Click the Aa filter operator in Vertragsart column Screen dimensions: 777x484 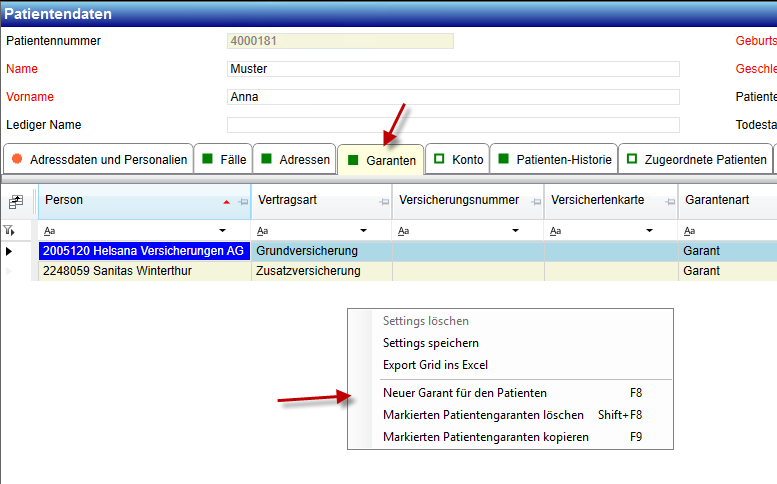[263, 231]
